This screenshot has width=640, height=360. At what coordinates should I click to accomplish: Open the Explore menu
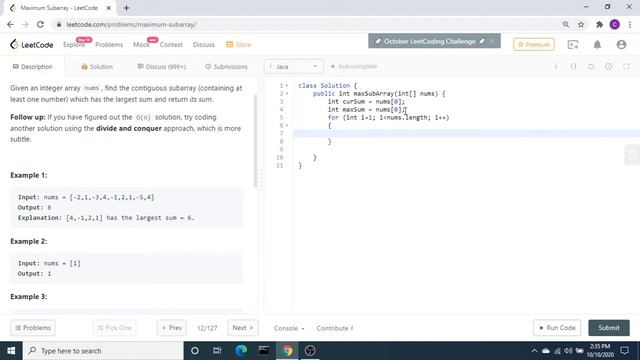[74, 44]
